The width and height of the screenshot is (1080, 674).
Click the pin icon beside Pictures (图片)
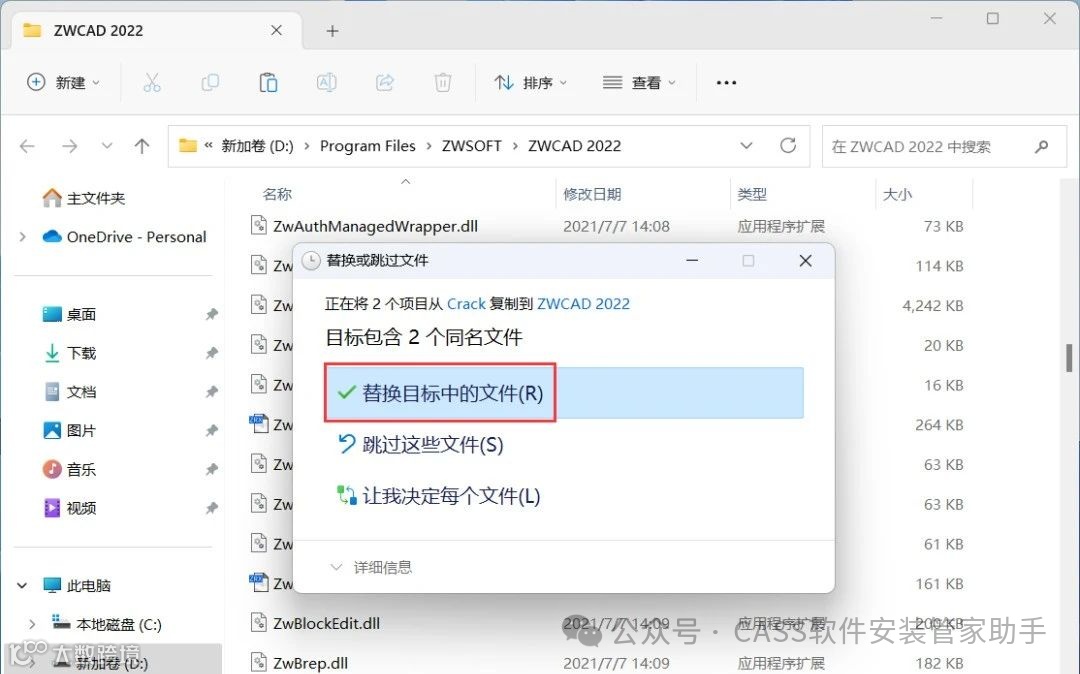coord(211,431)
